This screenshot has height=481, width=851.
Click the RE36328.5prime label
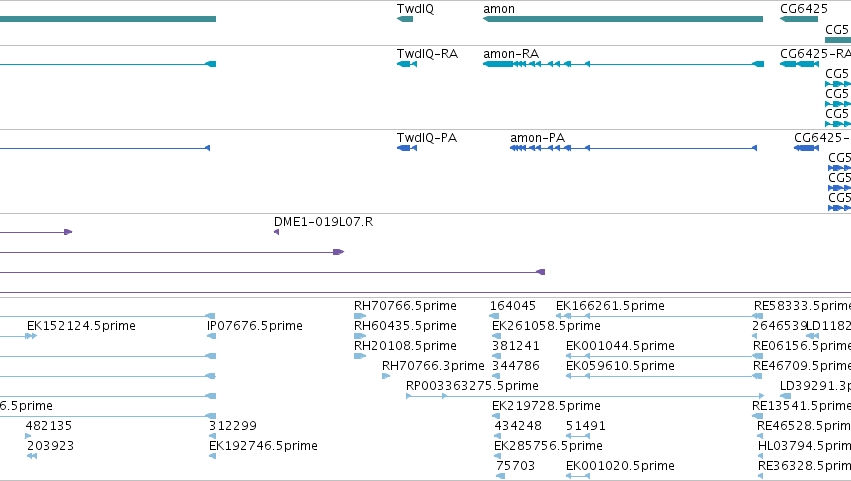804,466
